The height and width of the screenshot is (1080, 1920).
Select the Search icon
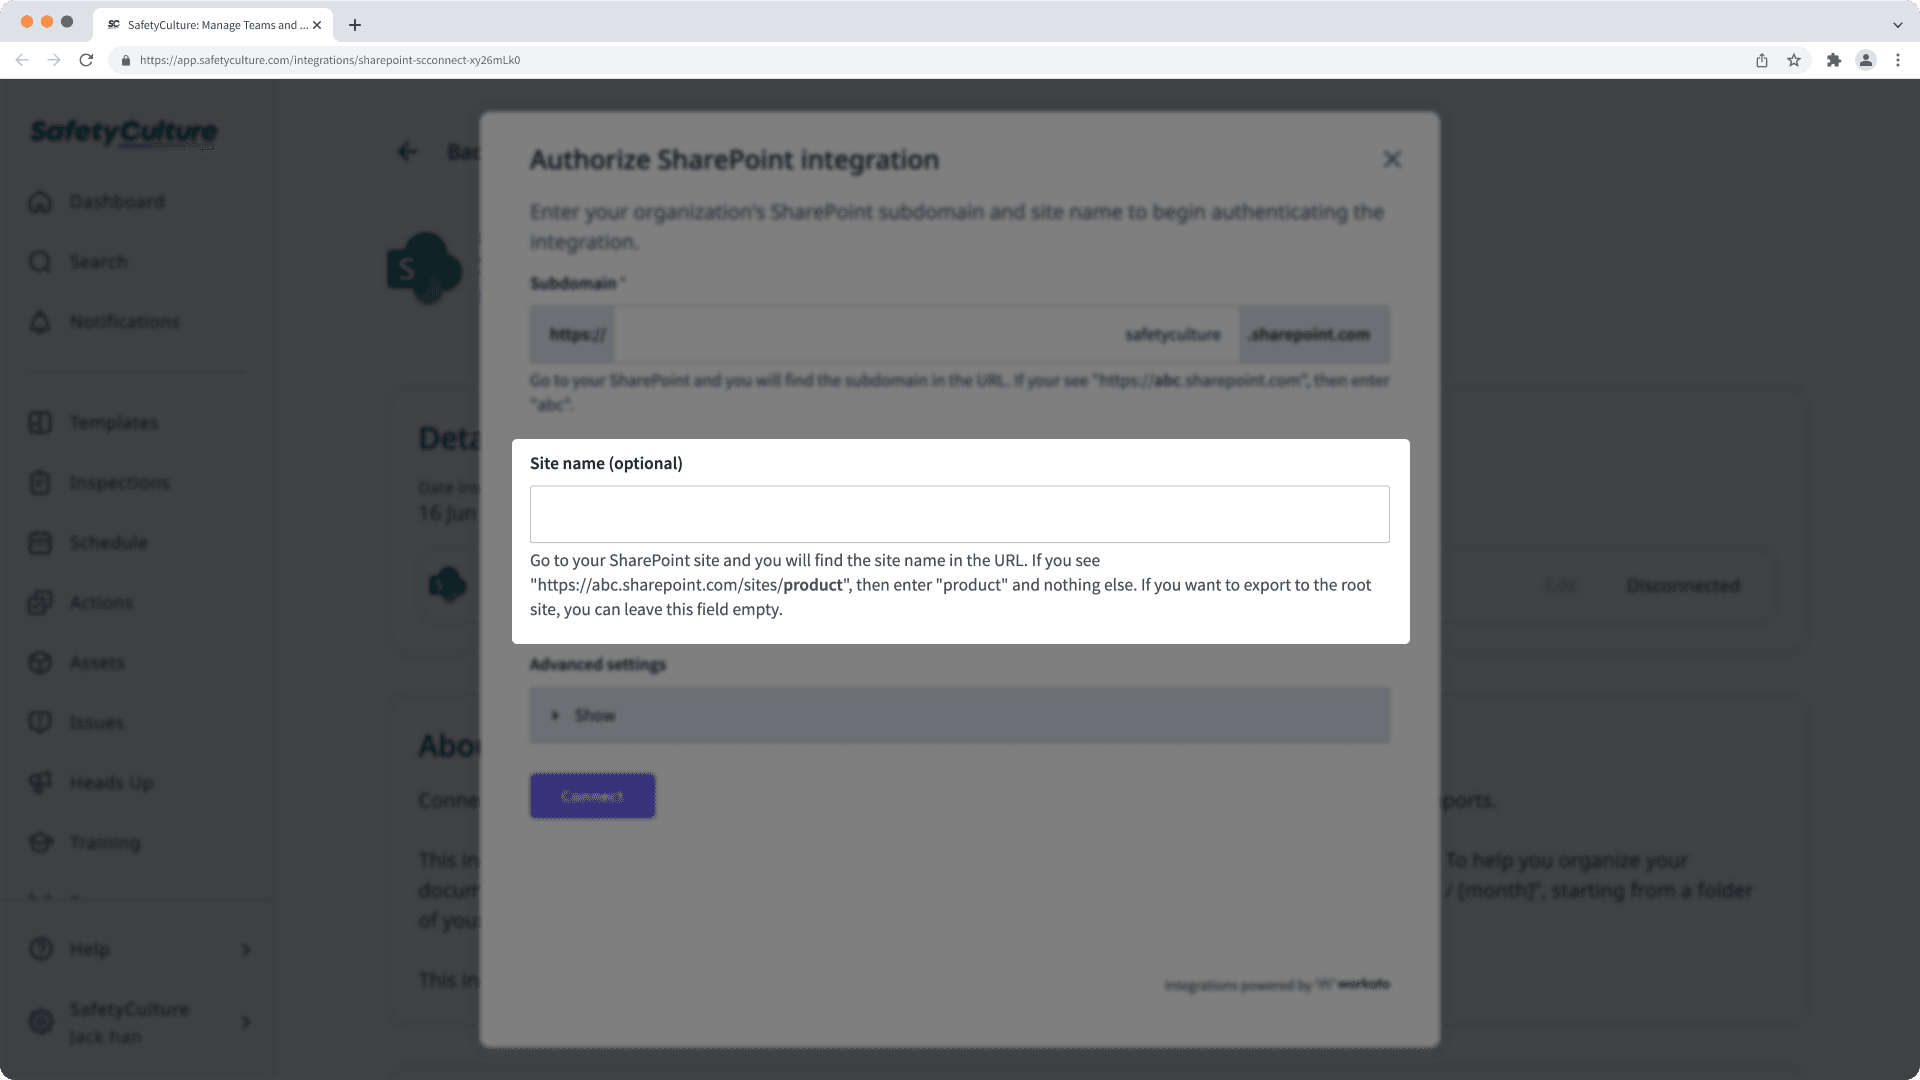pos(97,261)
